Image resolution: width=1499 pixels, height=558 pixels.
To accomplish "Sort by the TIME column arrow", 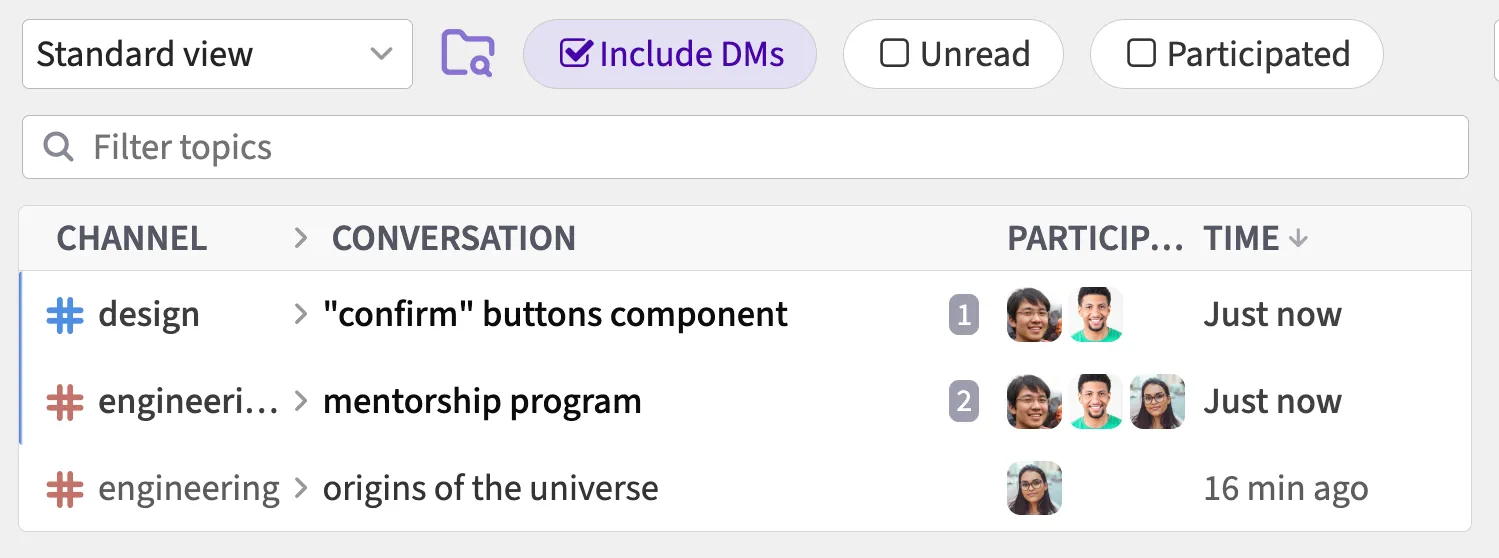I will [x=1298, y=238].
